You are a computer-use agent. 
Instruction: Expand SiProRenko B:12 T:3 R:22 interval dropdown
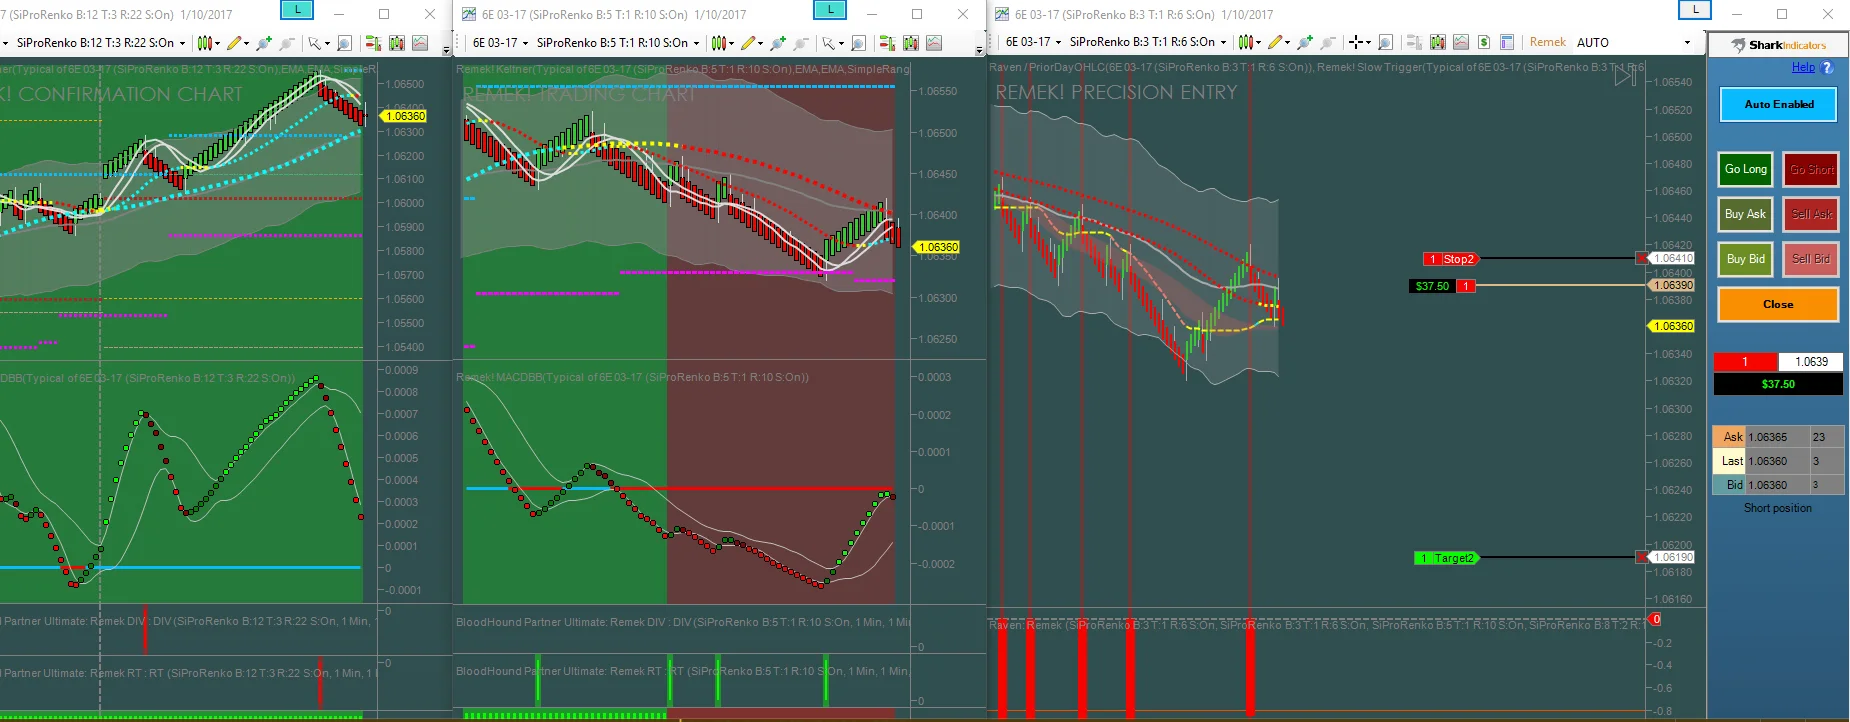tap(182, 43)
